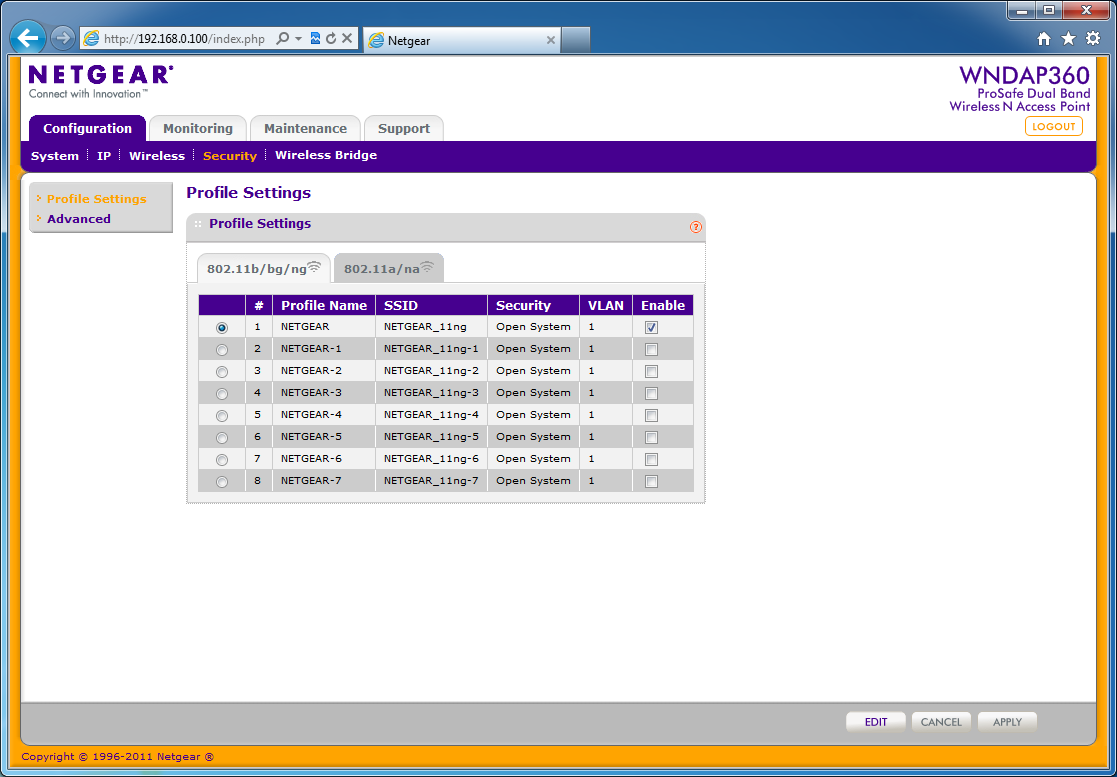Open the Support tab
Image resolution: width=1117 pixels, height=777 pixels.
click(404, 128)
